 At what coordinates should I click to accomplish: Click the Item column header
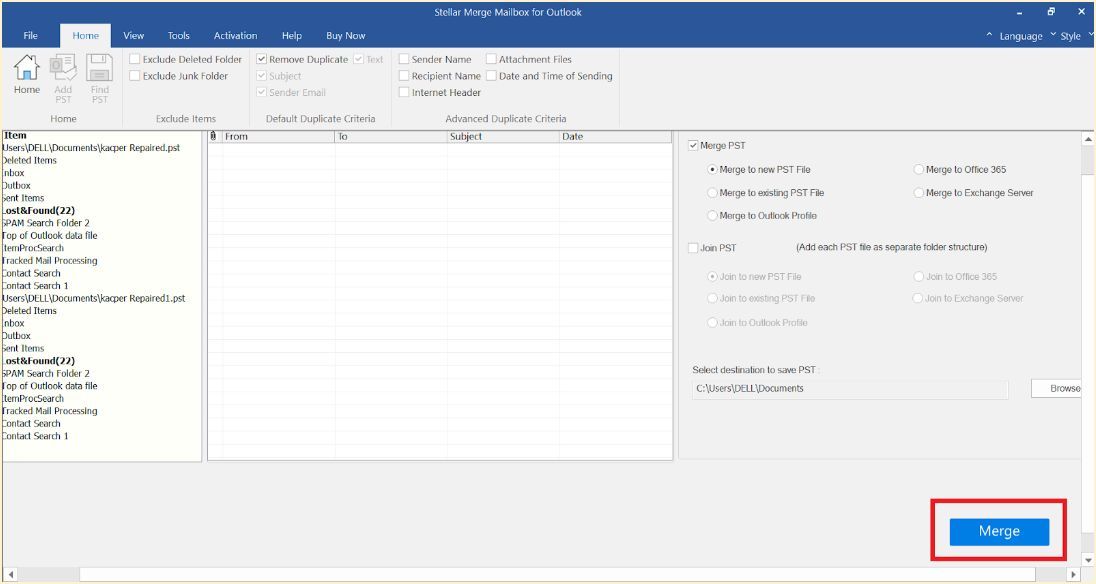(15, 136)
